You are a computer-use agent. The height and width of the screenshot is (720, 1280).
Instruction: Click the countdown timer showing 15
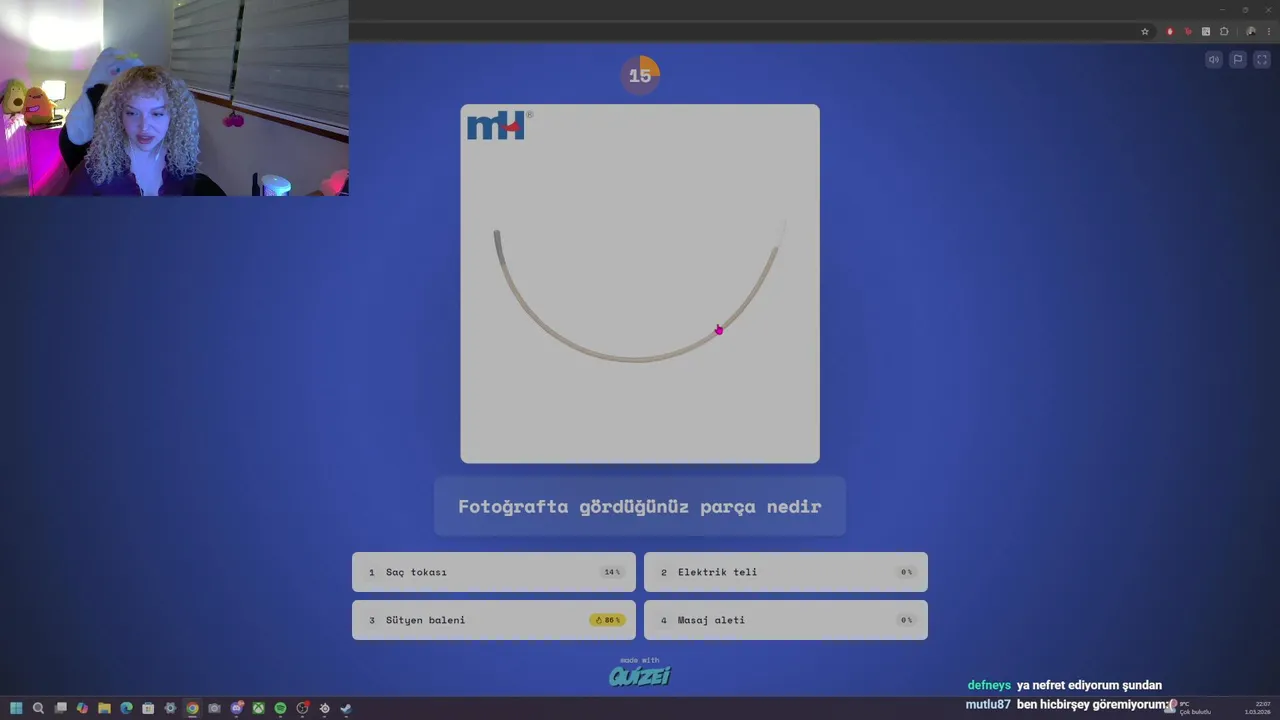click(x=640, y=75)
